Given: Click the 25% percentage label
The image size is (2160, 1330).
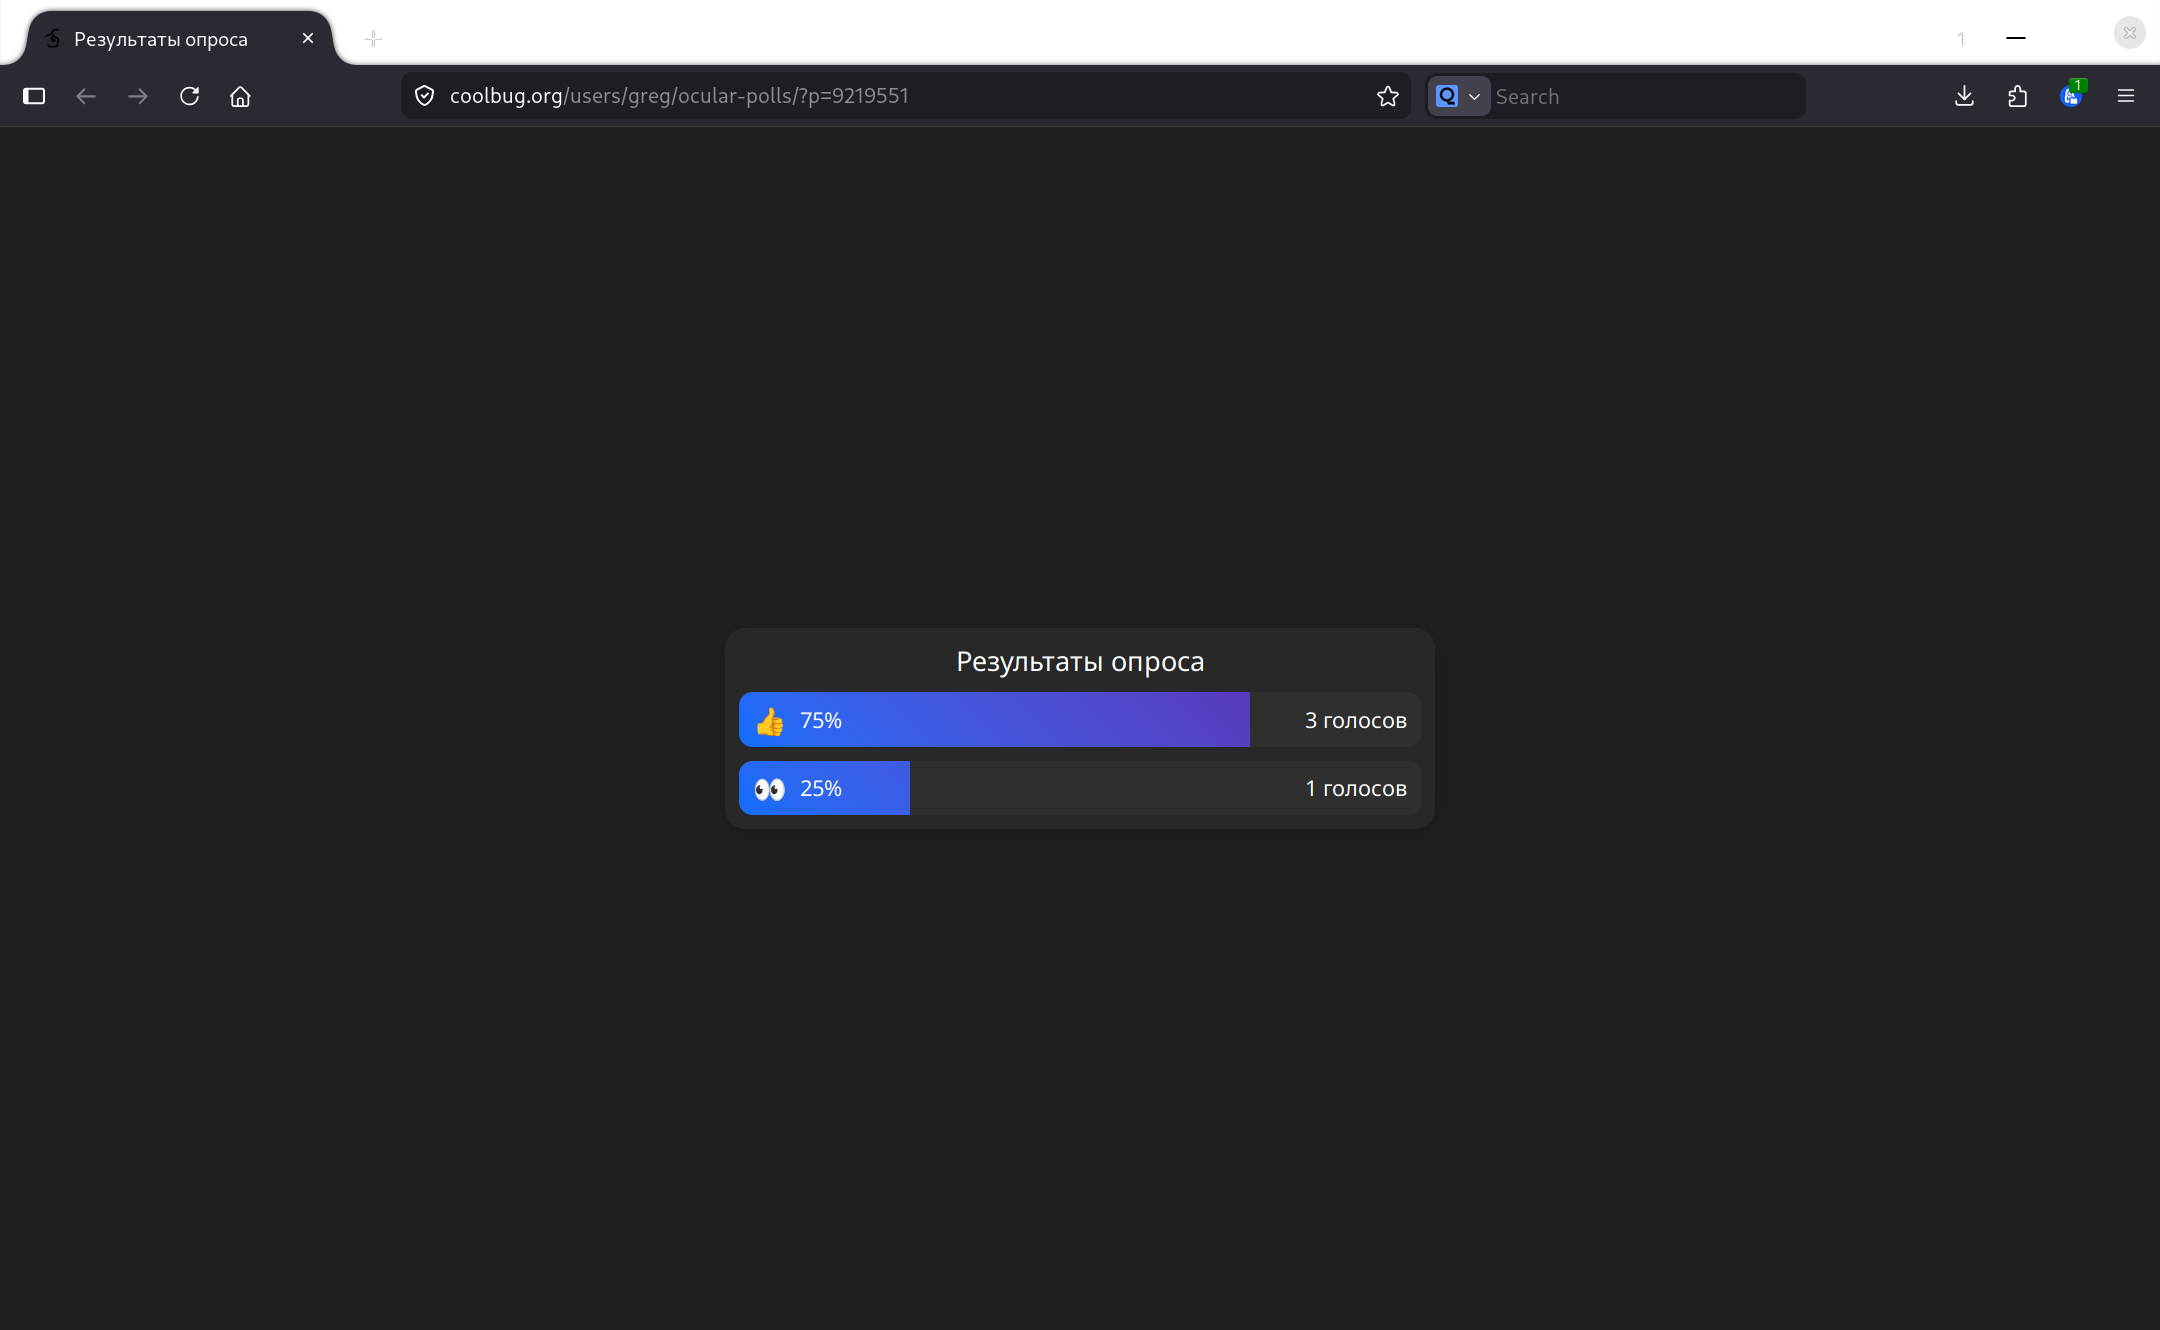Looking at the screenshot, I should tap(821, 788).
